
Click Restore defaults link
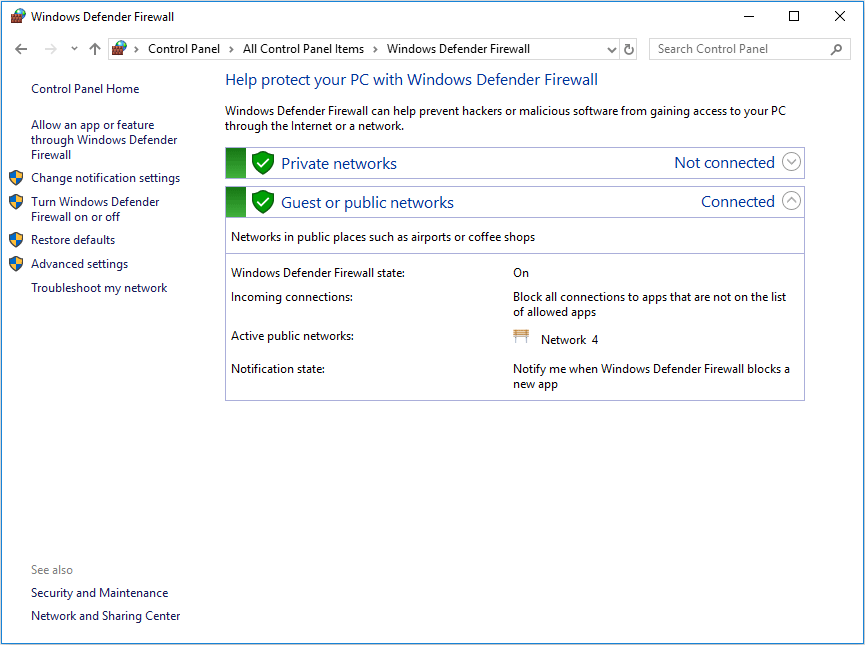[73, 240]
